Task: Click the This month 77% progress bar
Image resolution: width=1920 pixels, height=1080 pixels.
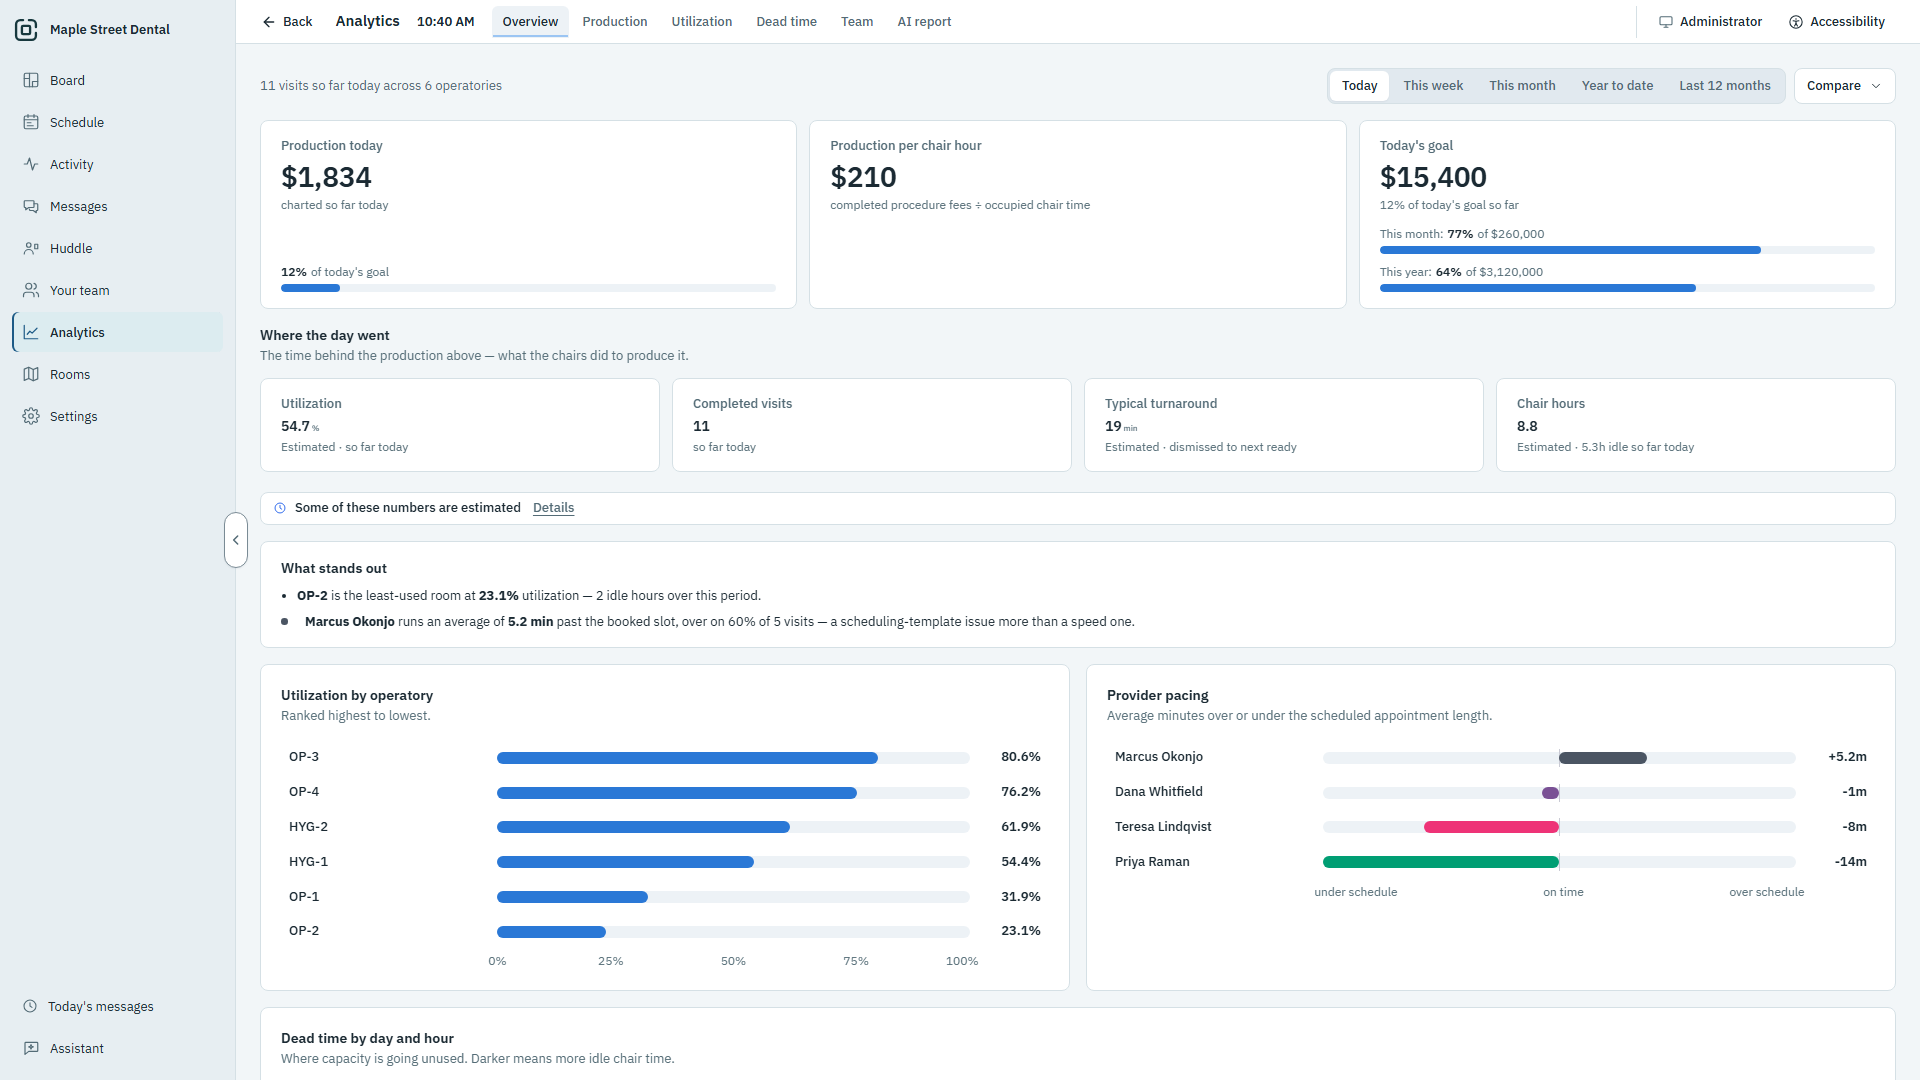Action: pos(1627,250)
